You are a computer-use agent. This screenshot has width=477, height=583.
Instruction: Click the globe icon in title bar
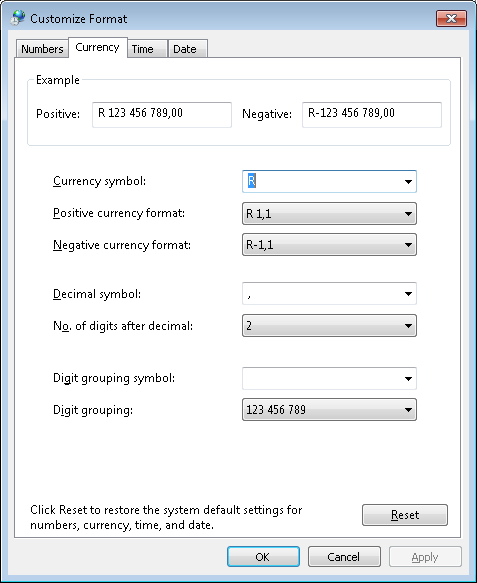pos(18,18)
